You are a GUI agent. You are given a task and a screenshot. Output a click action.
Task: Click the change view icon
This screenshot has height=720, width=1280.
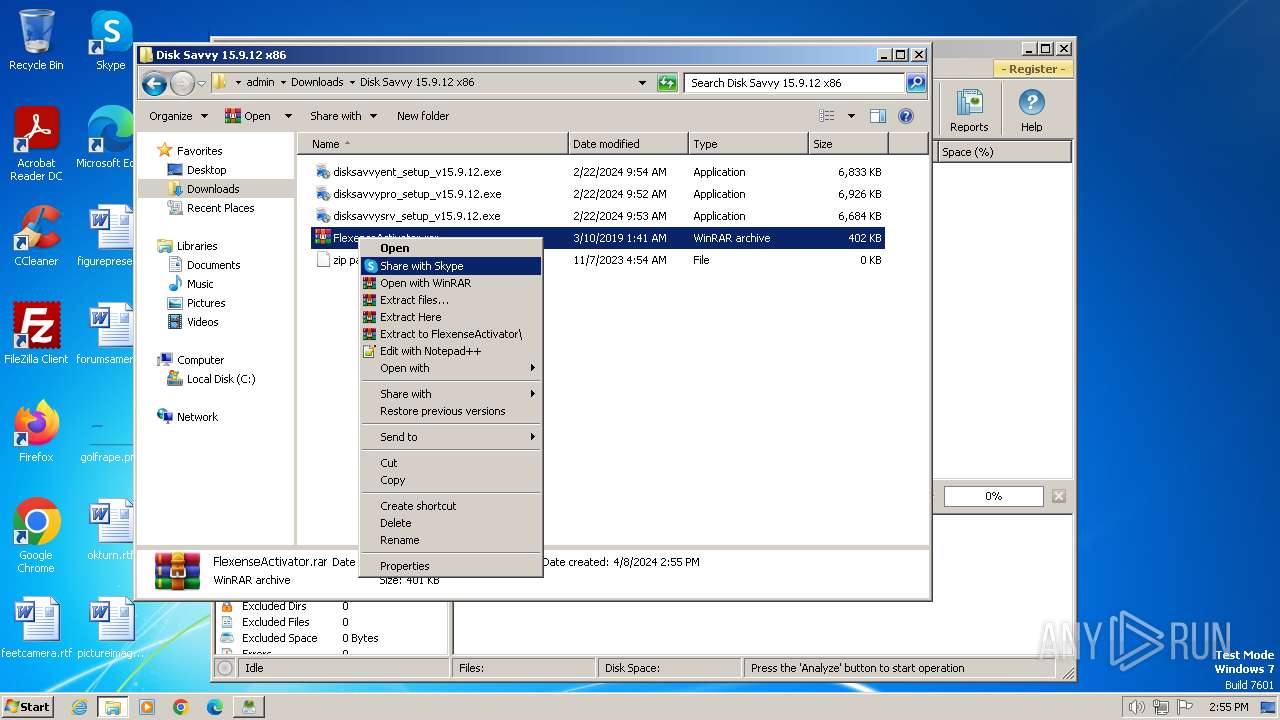[827, 116]
